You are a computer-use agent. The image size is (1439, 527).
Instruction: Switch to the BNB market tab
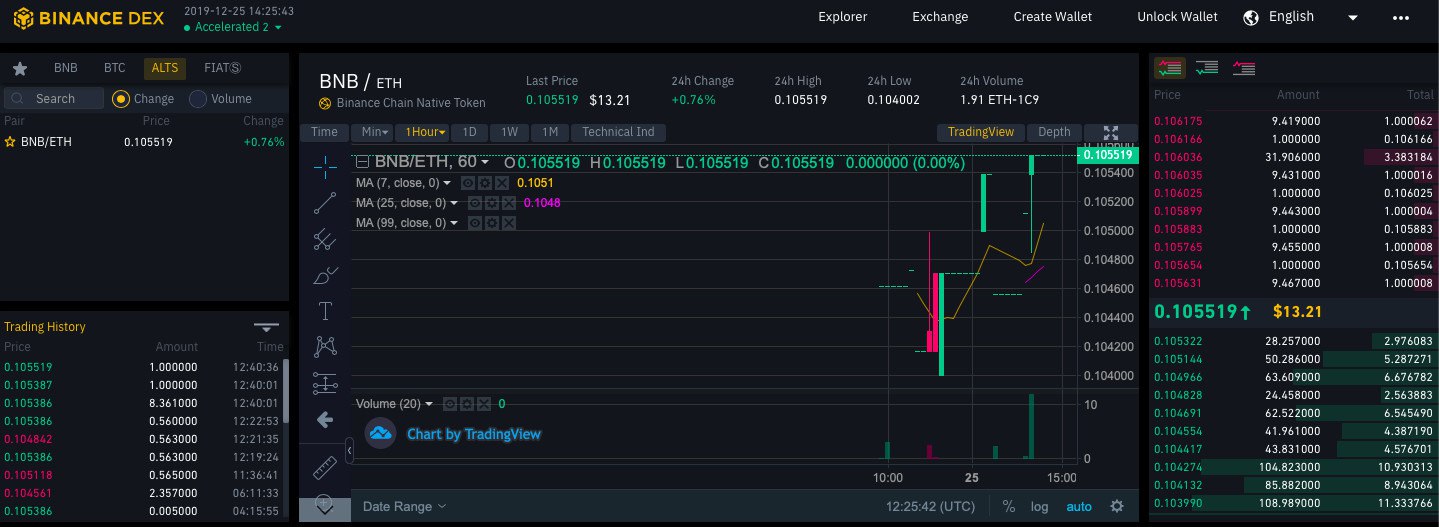(x=66, y=68)
